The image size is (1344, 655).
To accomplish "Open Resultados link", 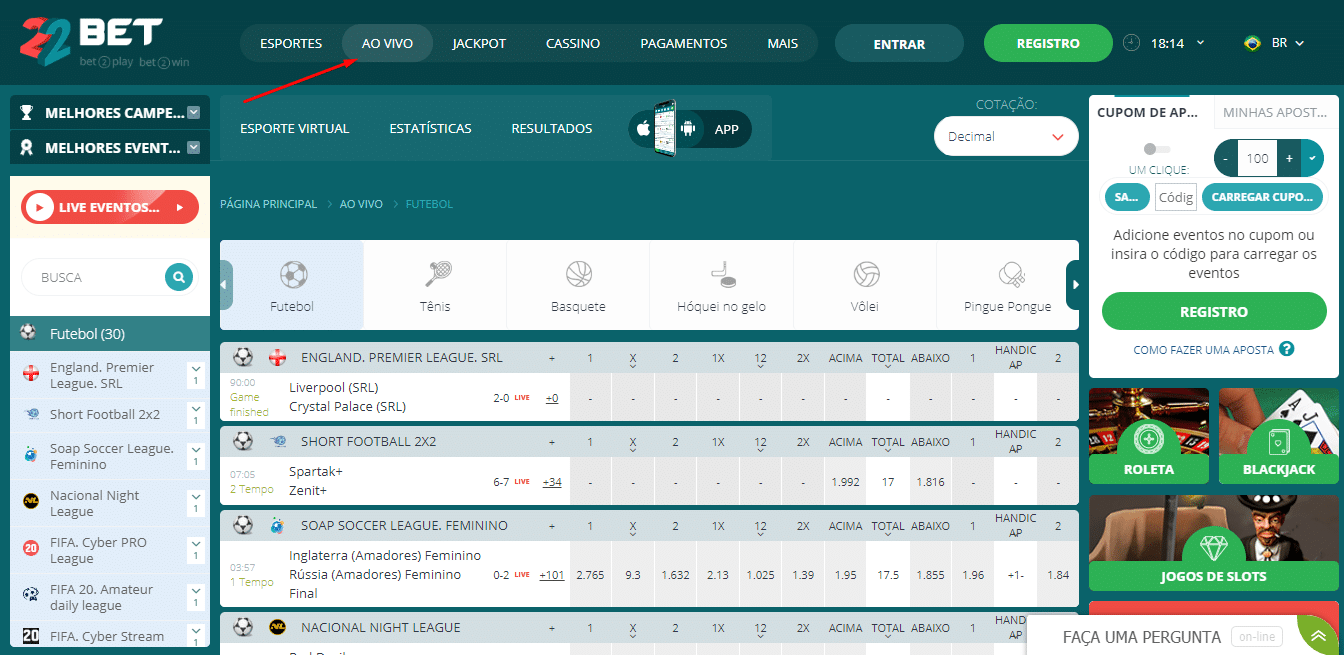I will coord(552,129).
